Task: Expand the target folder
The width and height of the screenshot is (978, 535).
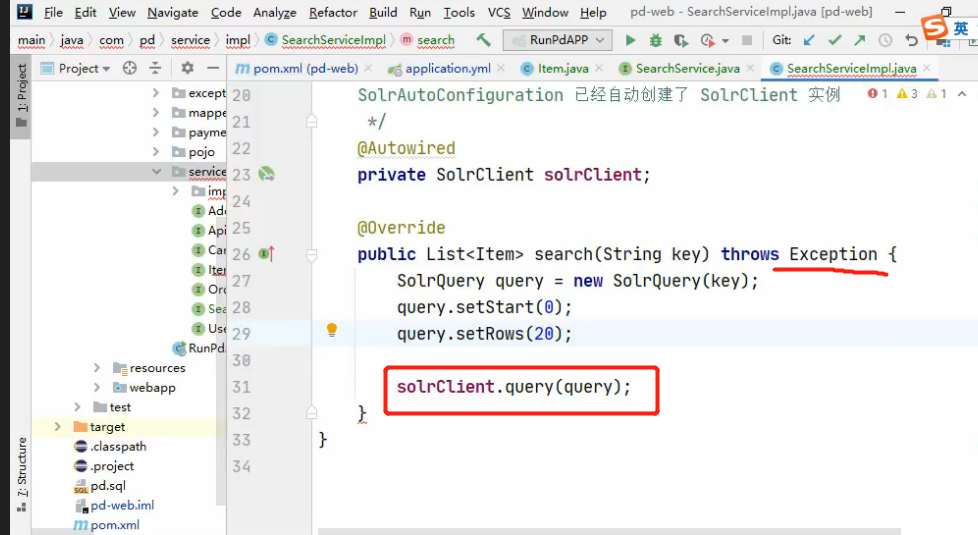Action: (x=57, y=427)
